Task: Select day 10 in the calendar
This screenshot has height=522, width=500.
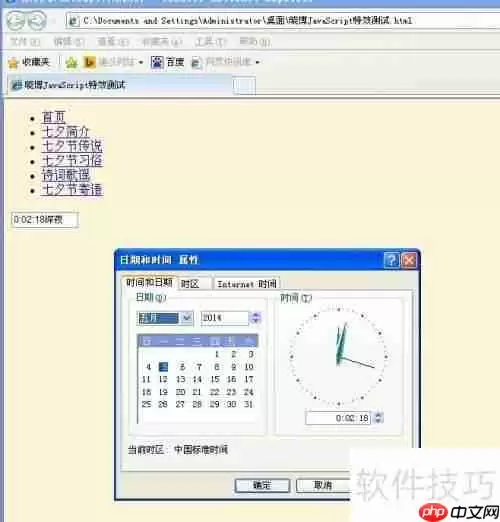Action: coord(249,367)
